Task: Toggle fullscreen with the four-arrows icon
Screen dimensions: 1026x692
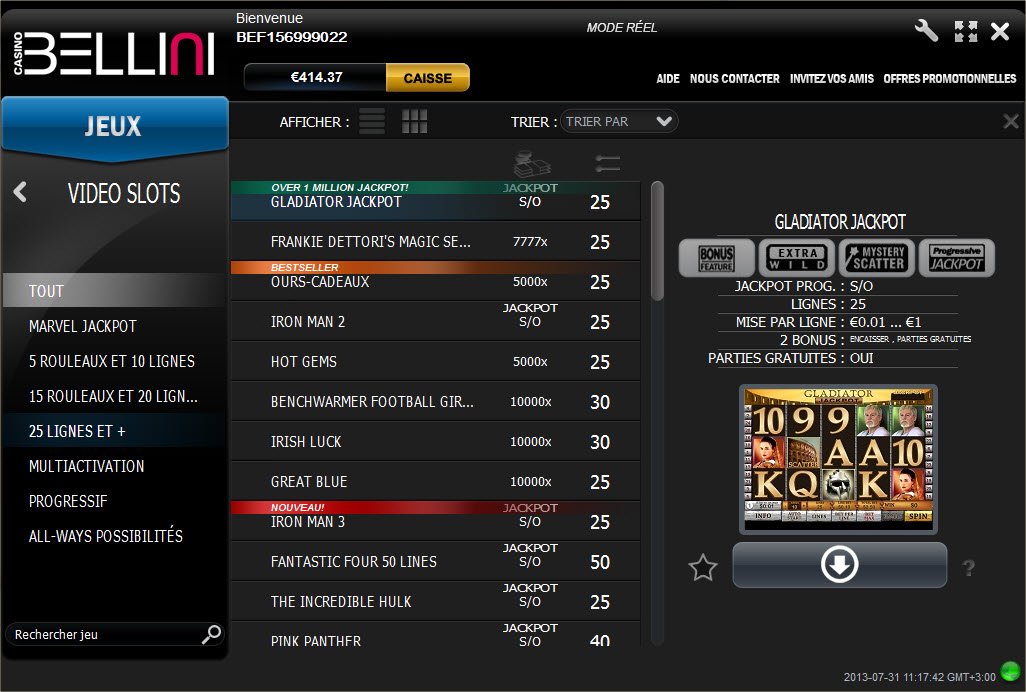Action: 966,31
